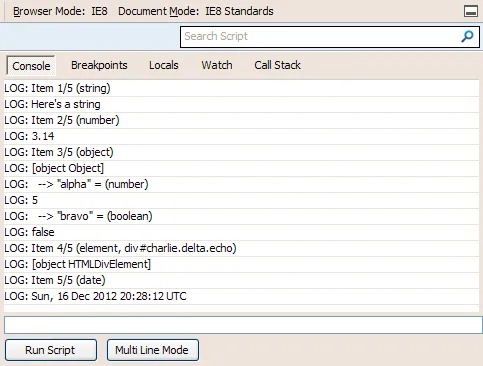Open the Browser Mode: IE8 menu
Image resolution: width=483 pixels, height=366 pixels.
(x=60, y=11)
